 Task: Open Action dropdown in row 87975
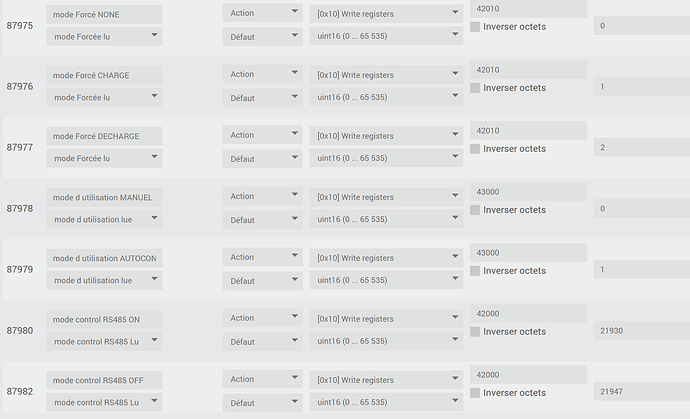pyautogui.click(x=262, y=13)
